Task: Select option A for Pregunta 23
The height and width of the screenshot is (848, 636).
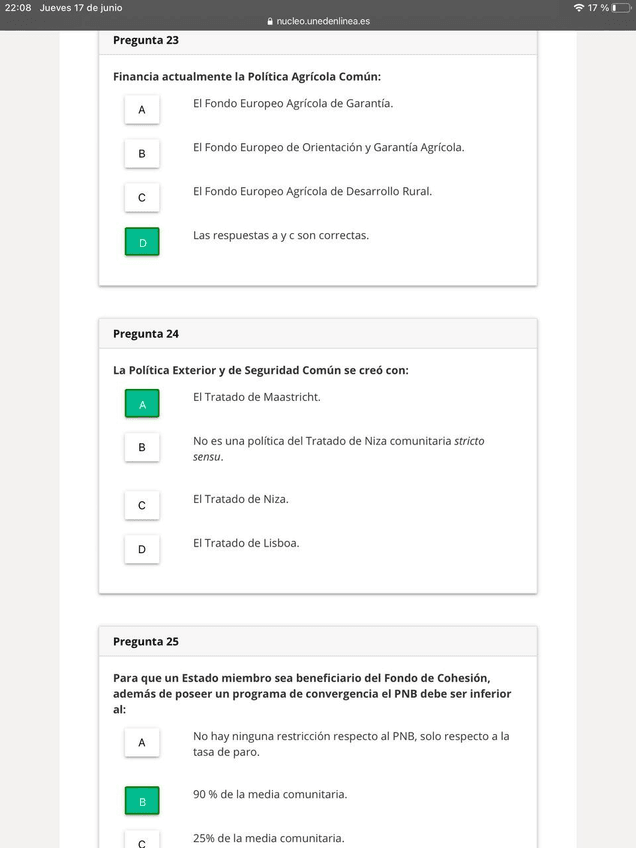Action: click(x=142, y=109)
